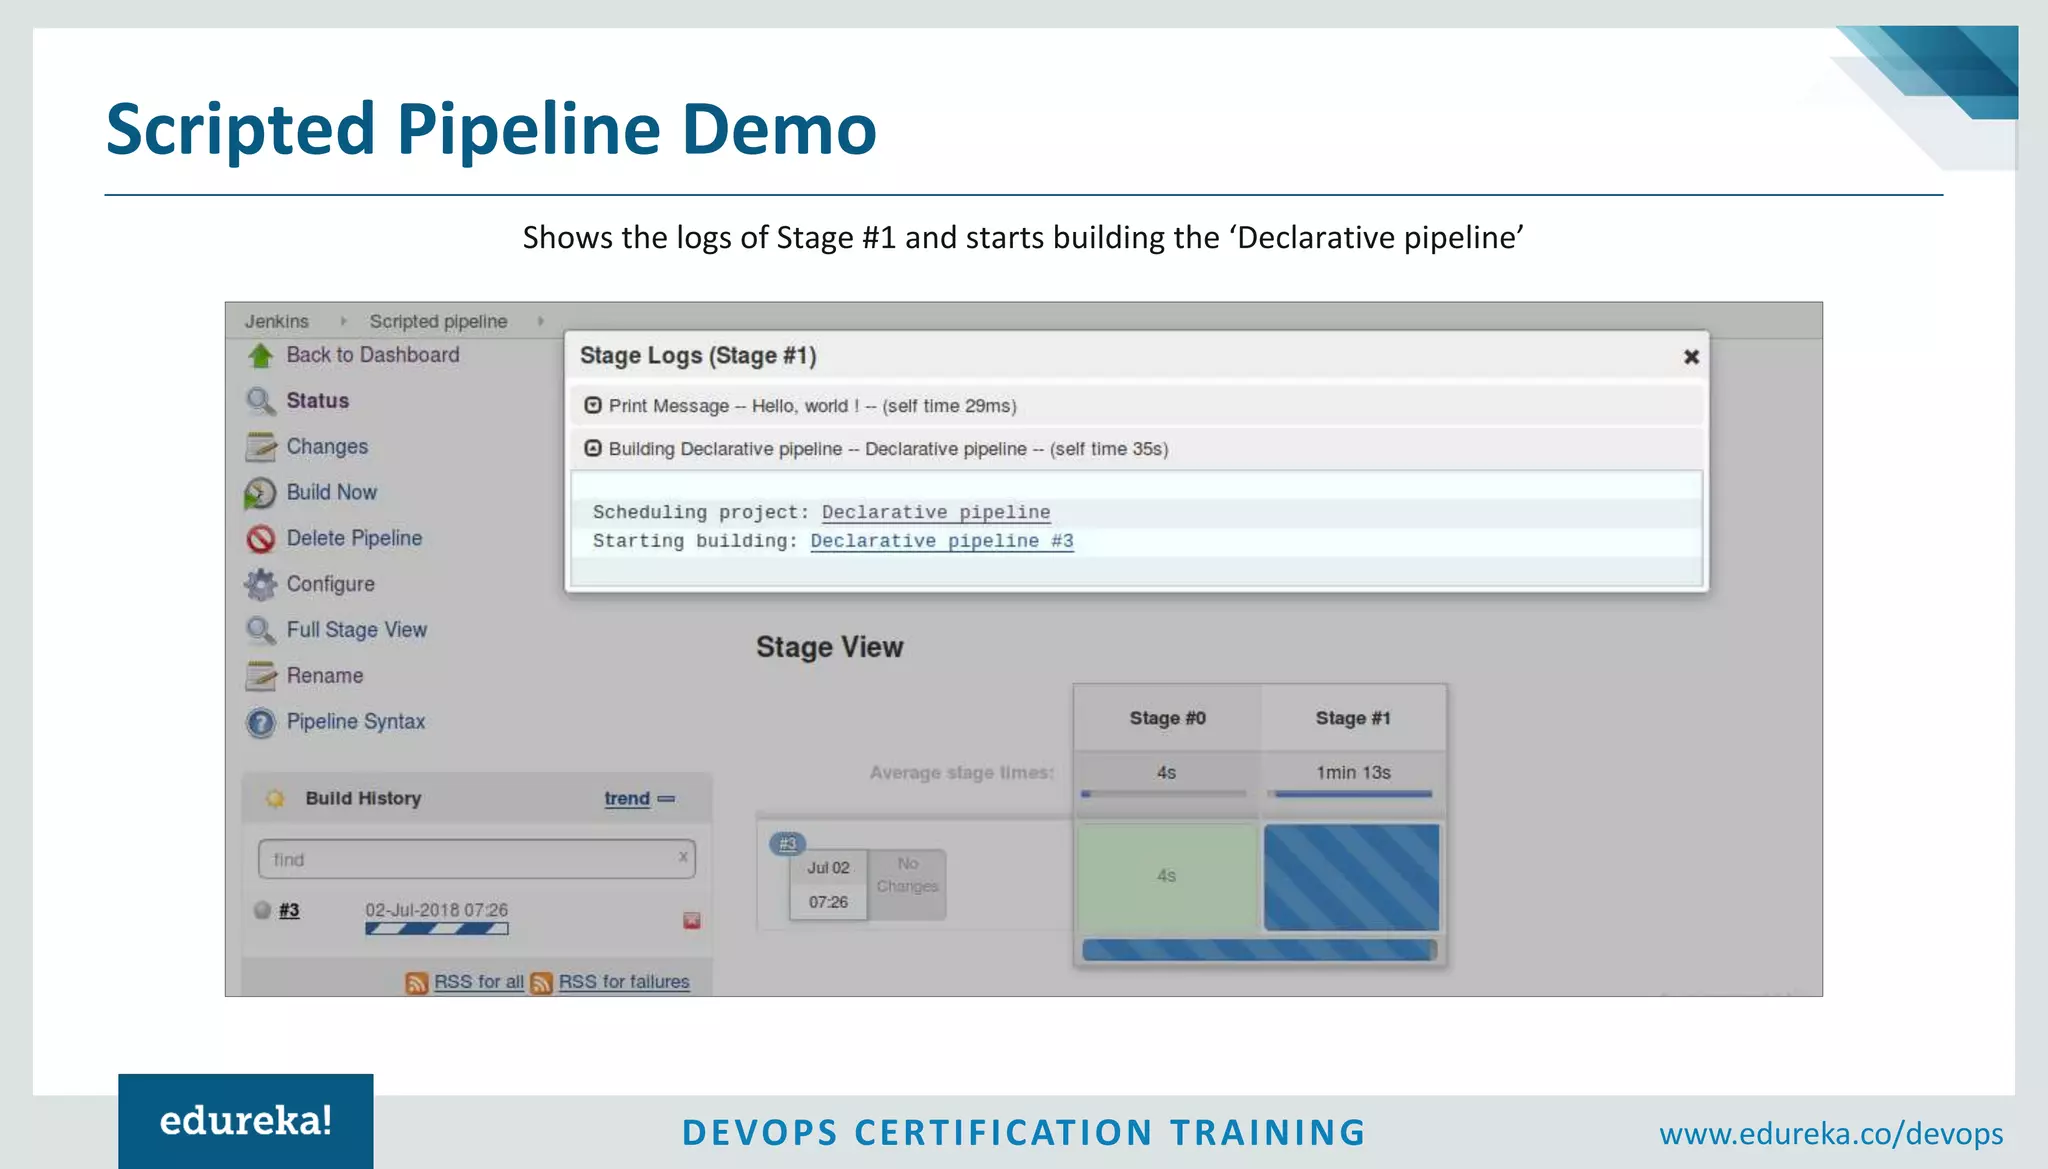Click the RSS for all link

(x=479, y=982)
